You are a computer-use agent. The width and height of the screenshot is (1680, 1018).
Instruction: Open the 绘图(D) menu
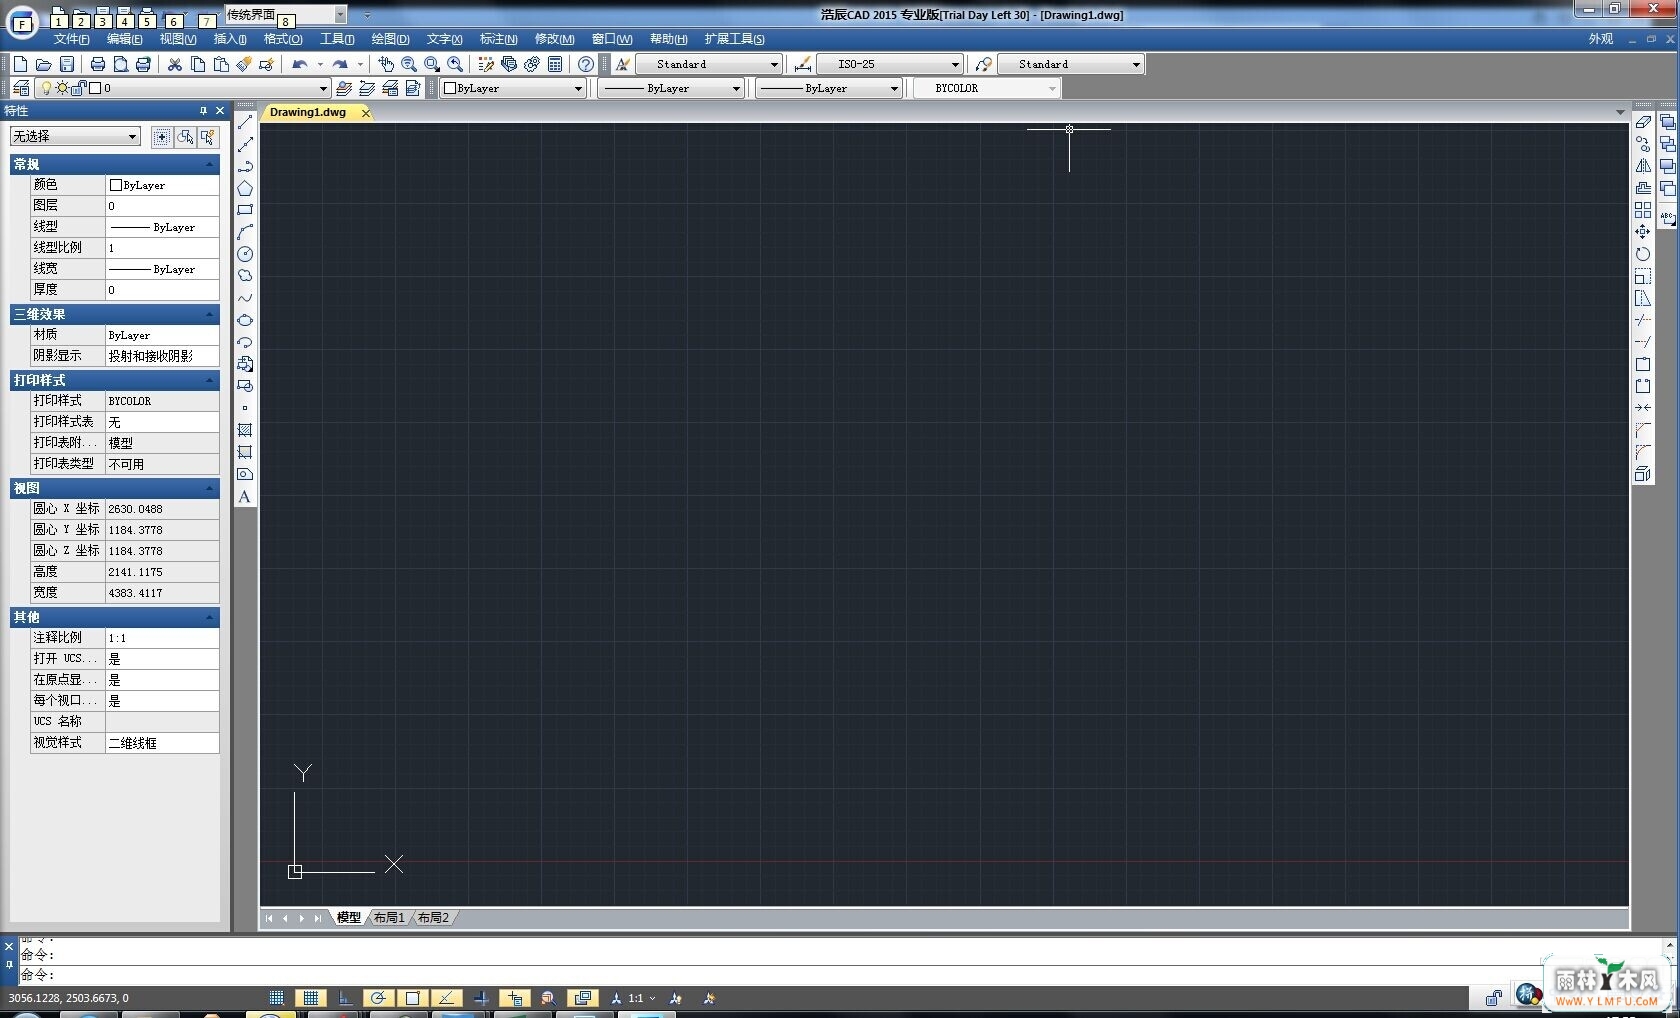[x=390, y=39]
